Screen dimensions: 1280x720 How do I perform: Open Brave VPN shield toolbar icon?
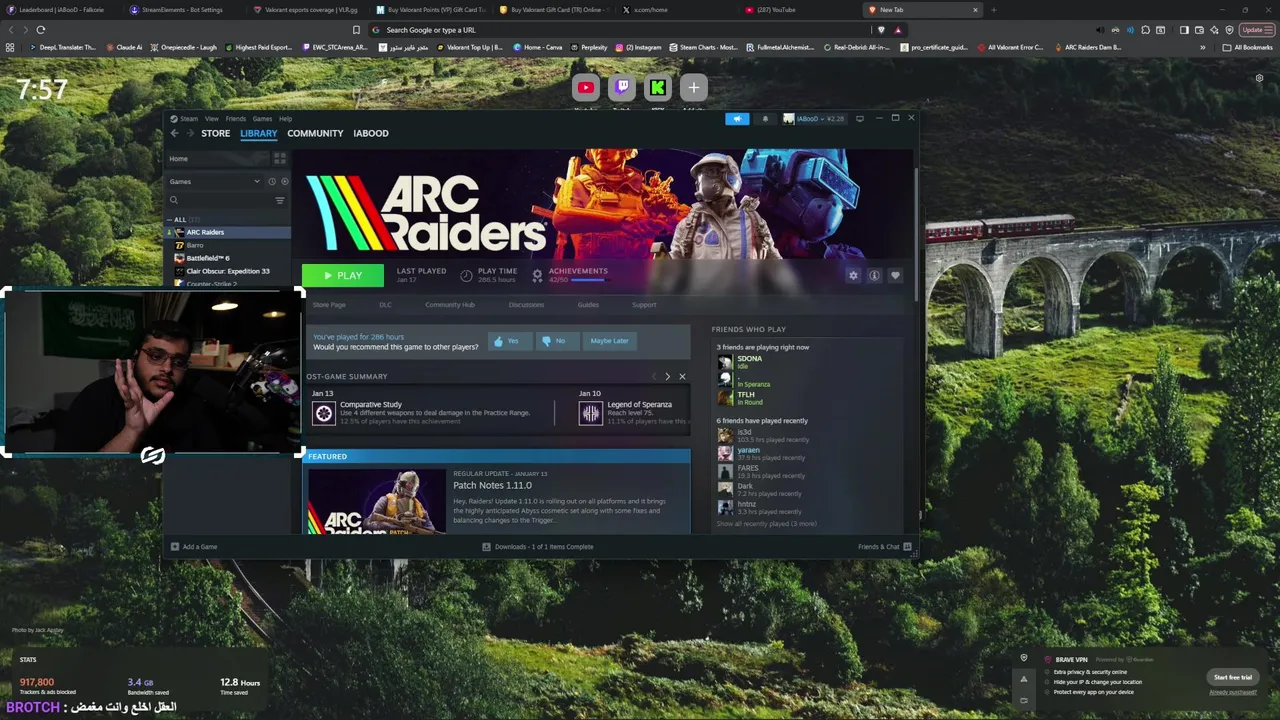[1230, 30]
